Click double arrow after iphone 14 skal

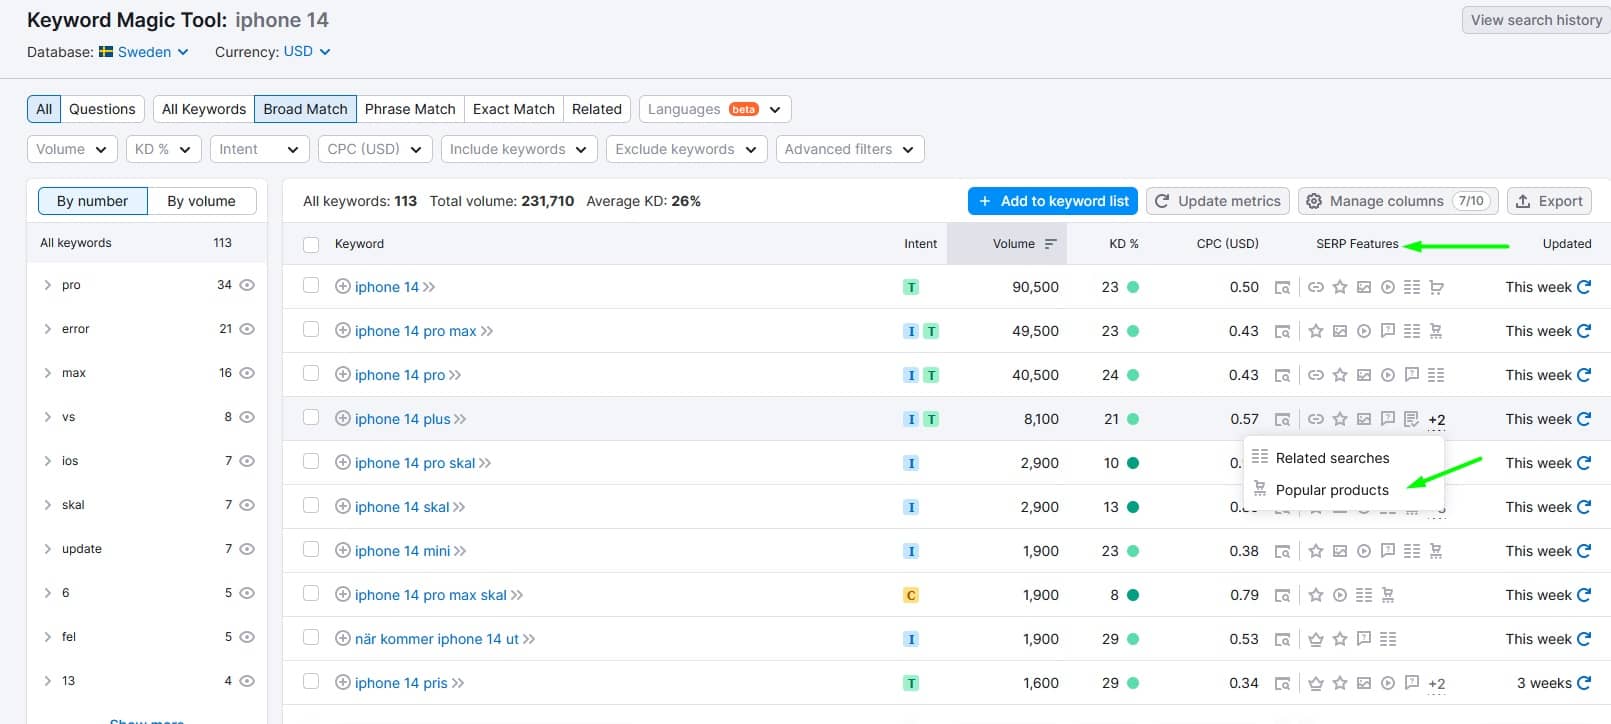(x=459, y=507)
